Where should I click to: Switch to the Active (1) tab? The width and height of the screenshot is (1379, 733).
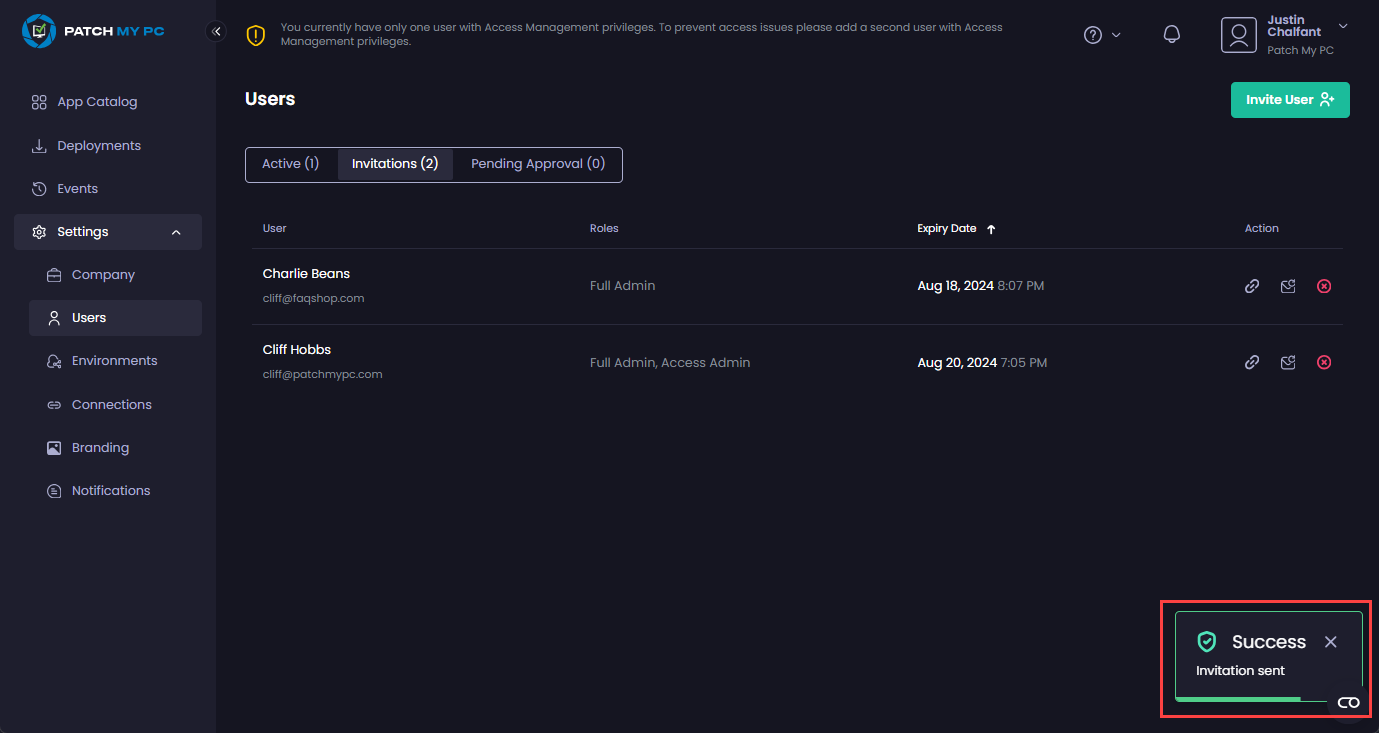290,164
